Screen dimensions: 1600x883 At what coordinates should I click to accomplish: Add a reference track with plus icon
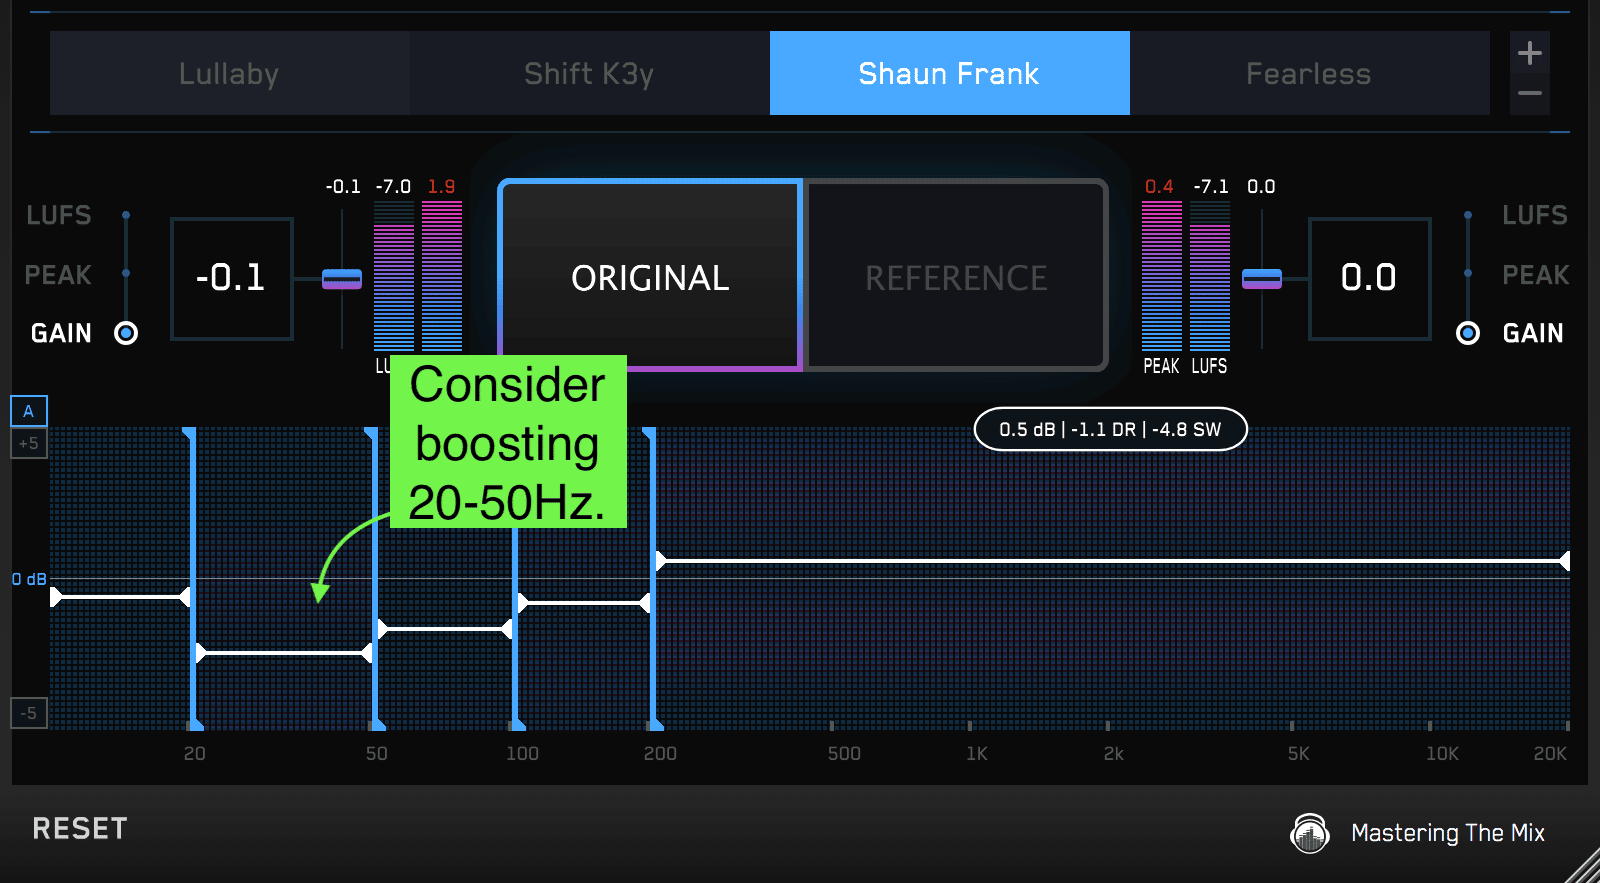[1529, 53]
